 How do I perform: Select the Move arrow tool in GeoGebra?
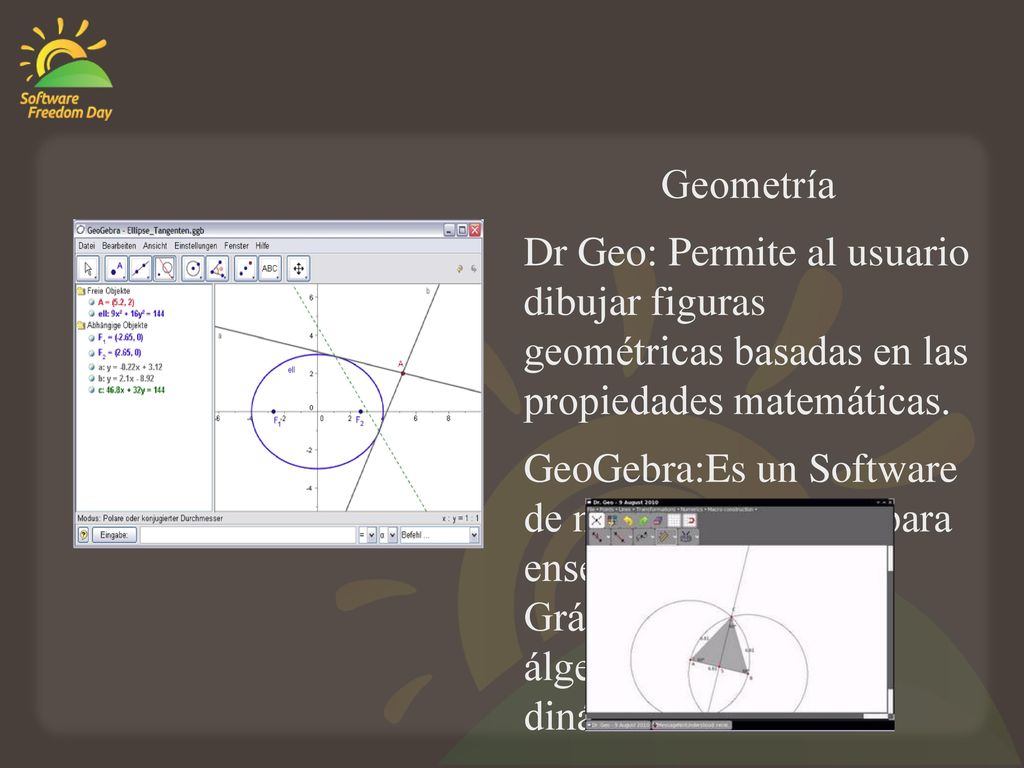[88, 268]
